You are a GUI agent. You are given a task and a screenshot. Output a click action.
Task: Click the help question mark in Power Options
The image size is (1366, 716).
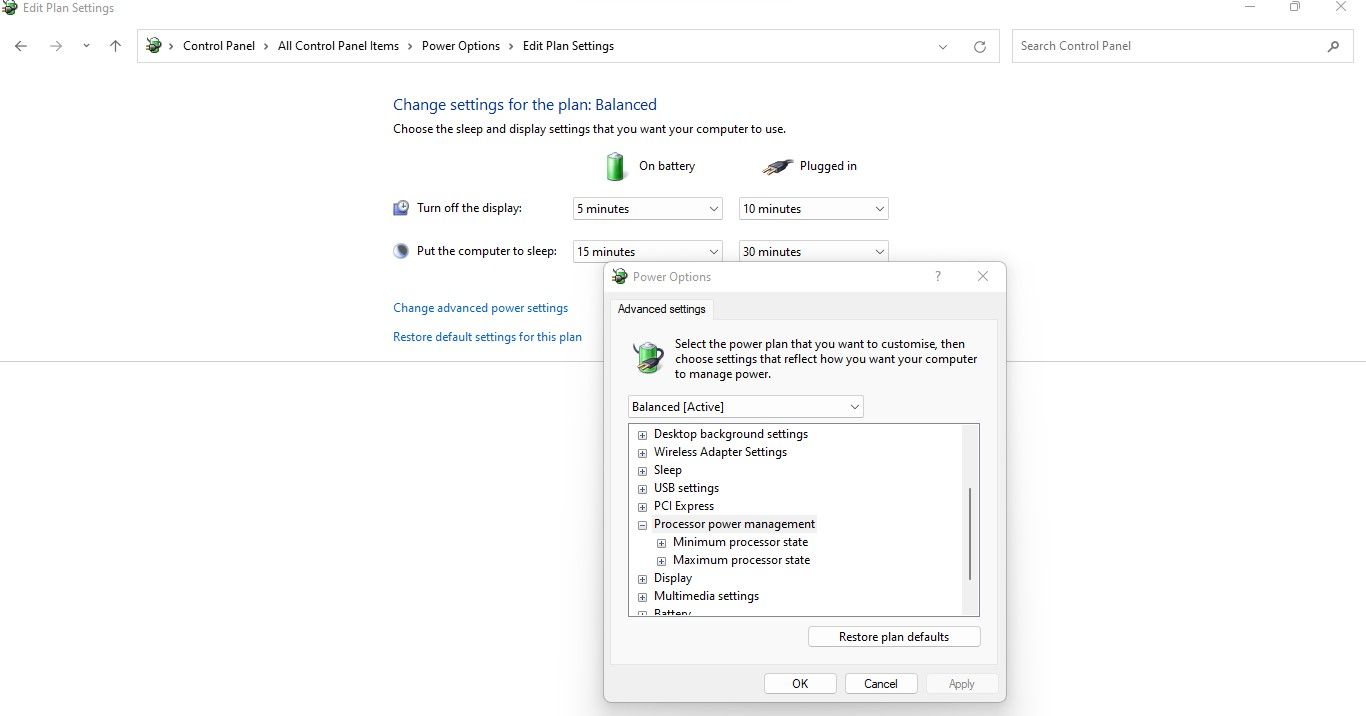(x=937, y=276)
